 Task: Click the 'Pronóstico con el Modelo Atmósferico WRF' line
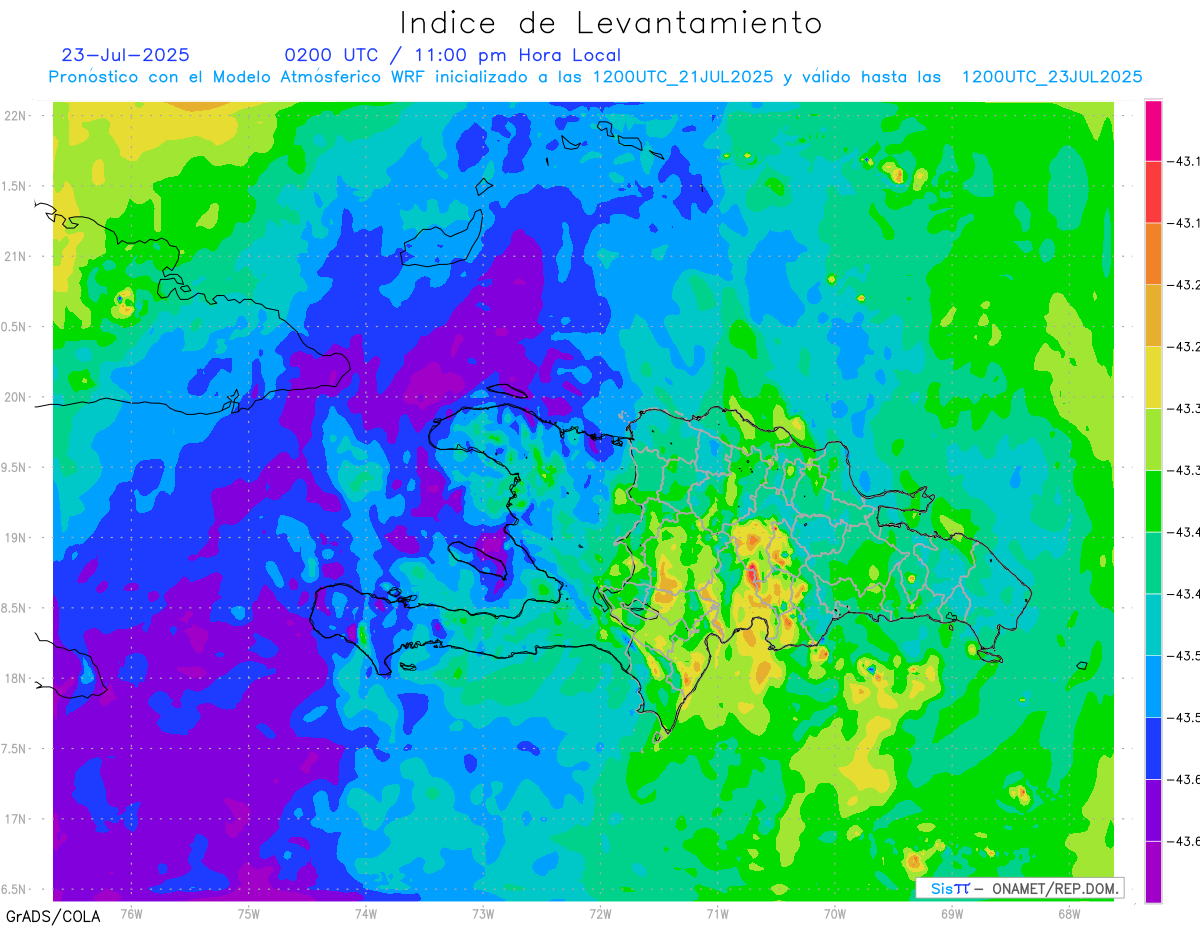(x=595, y=77)
